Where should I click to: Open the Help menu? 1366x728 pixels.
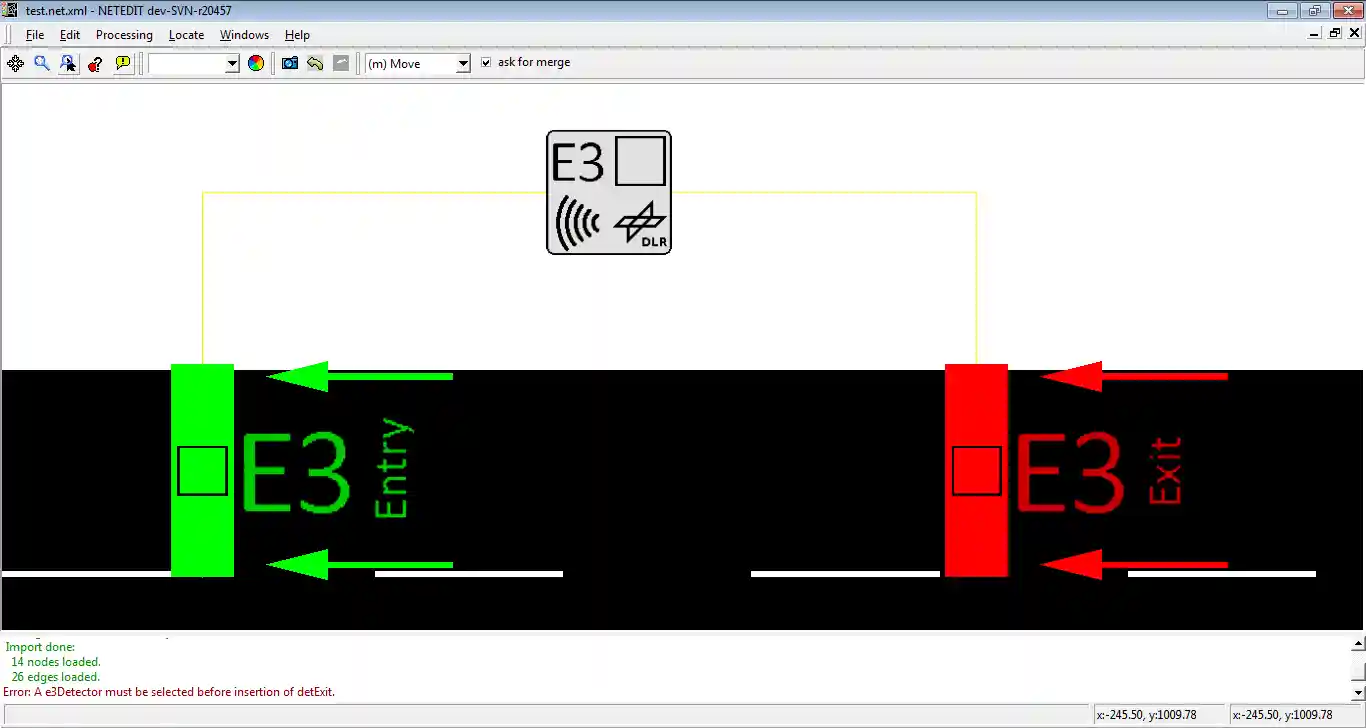(x=297, y=35)
